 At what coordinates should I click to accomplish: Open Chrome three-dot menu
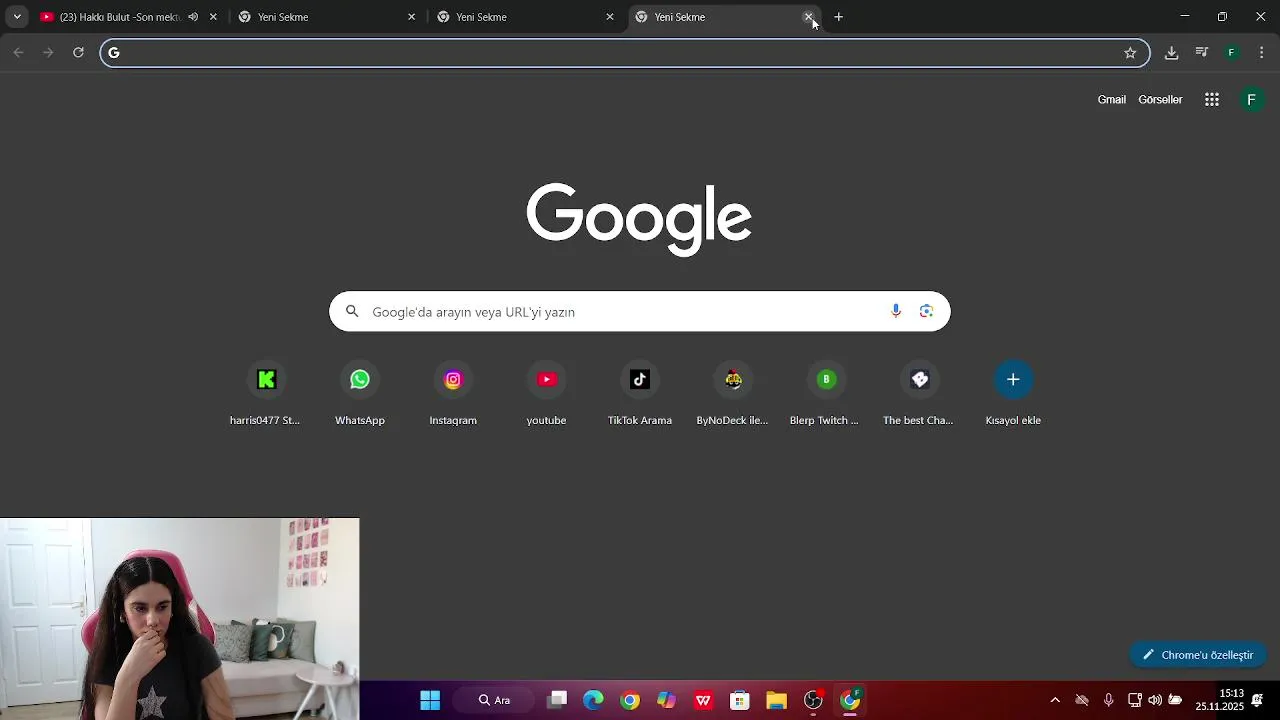tap(1262, 53)
